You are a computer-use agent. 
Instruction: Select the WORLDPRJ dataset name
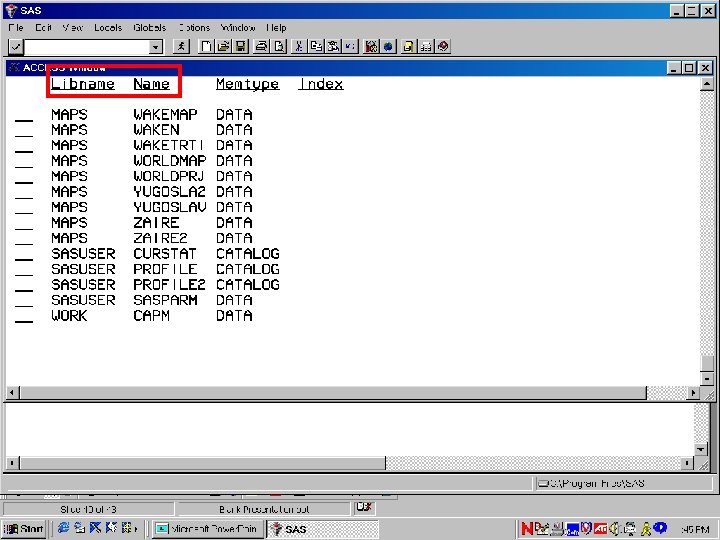click(169, 176)
